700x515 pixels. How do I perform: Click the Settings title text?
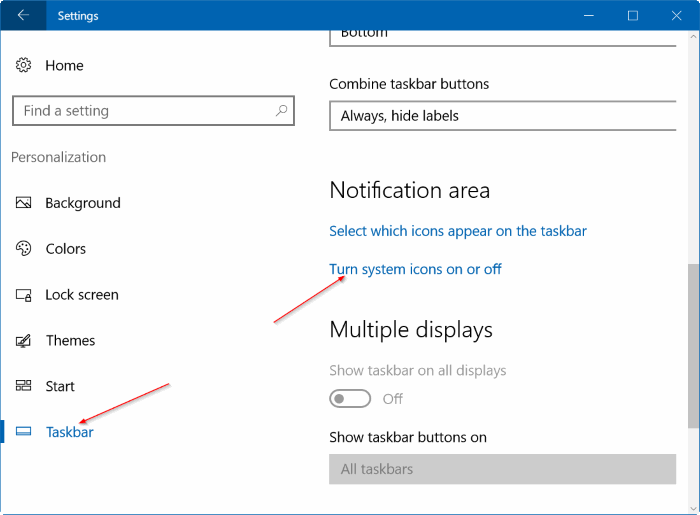78,16
